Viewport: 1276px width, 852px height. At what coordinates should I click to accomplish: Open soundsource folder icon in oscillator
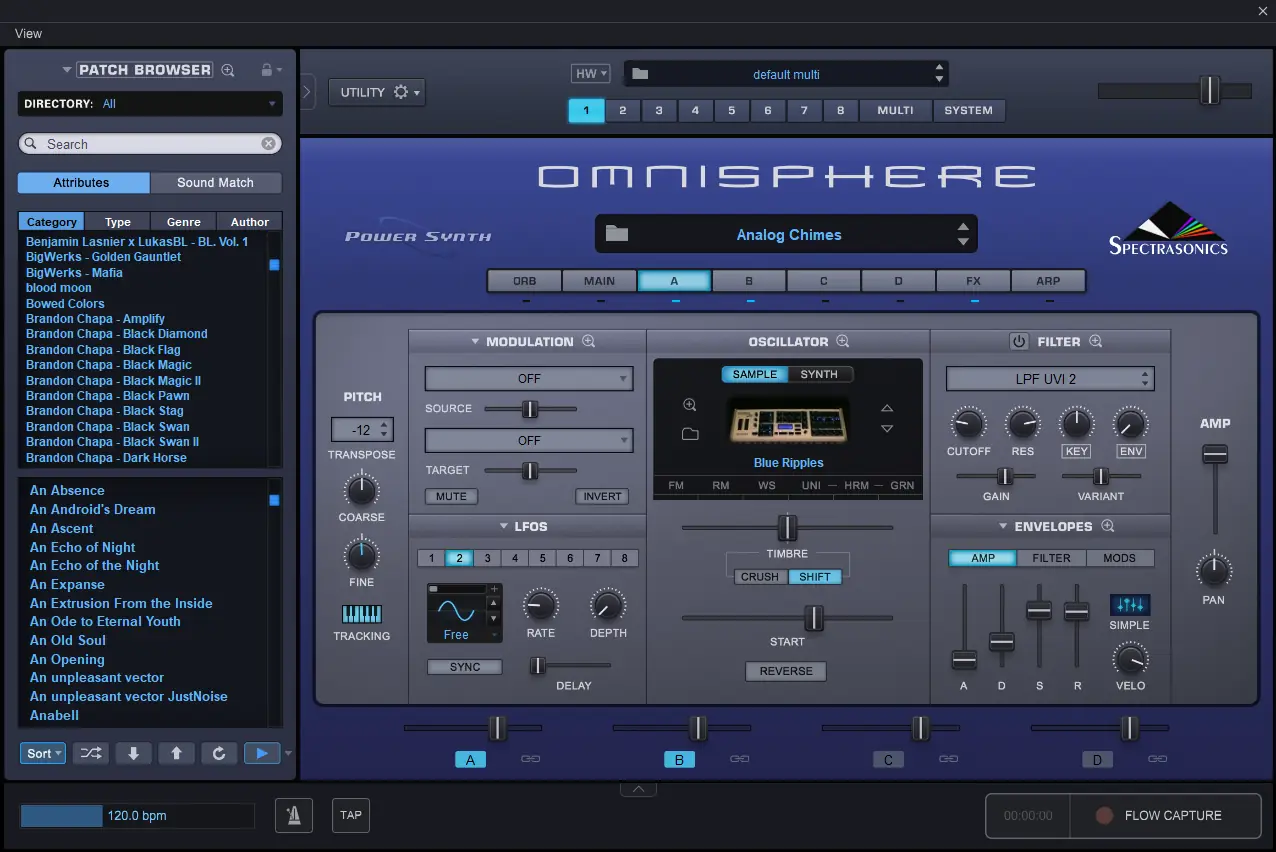[x=690, y=434]
